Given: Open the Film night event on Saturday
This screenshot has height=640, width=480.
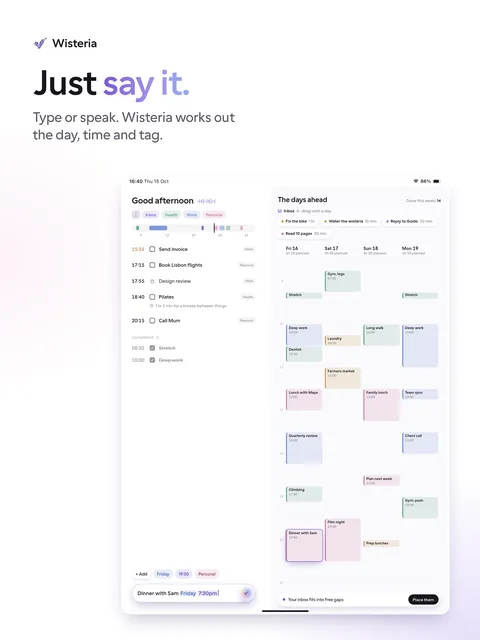Looking at the screenshot, I should click(x=343, y=540).
